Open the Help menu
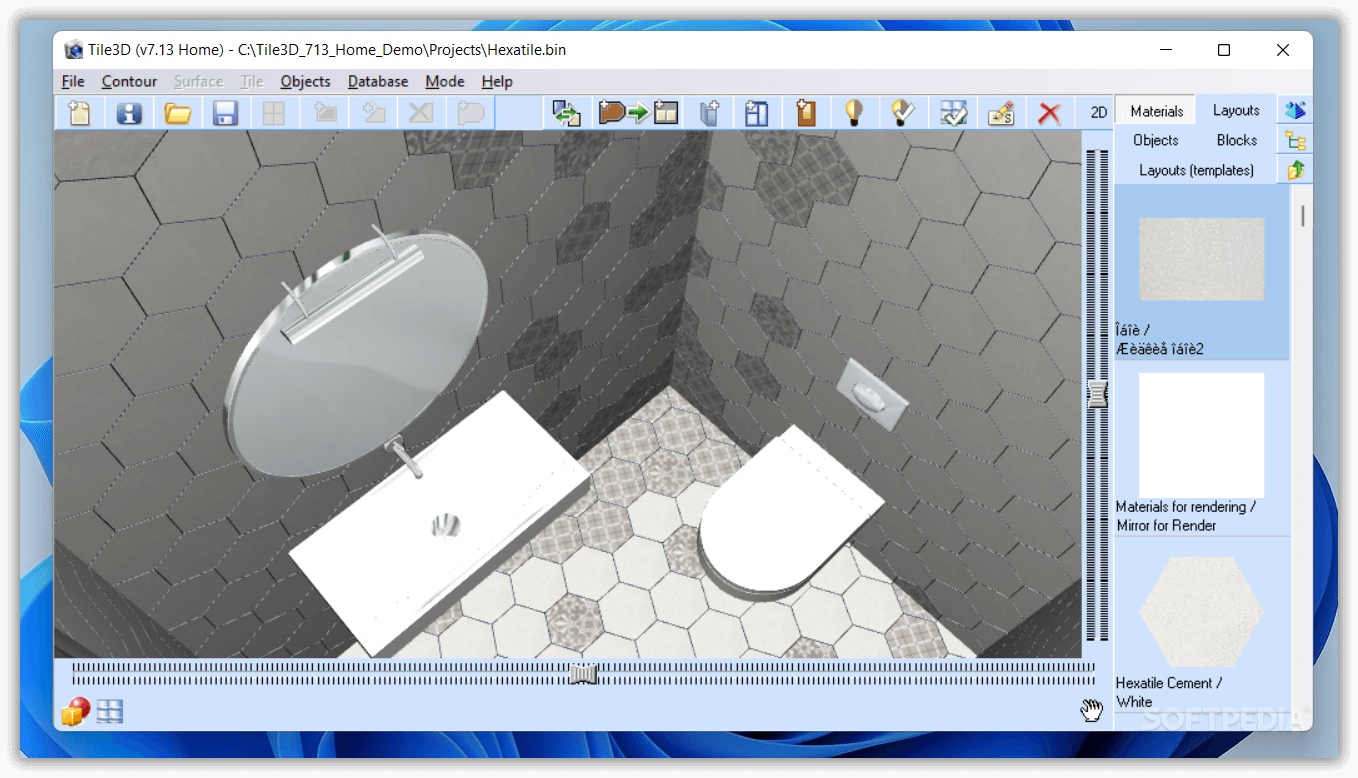The width and height of the screenshot is (1358, 778). click(x=497, y=81)
